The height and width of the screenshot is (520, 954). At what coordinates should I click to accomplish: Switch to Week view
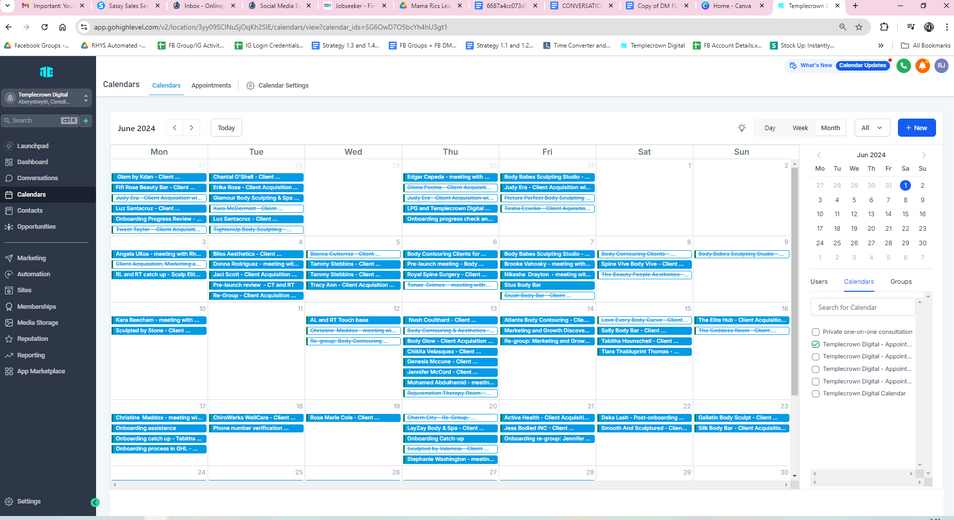(800, 128)
